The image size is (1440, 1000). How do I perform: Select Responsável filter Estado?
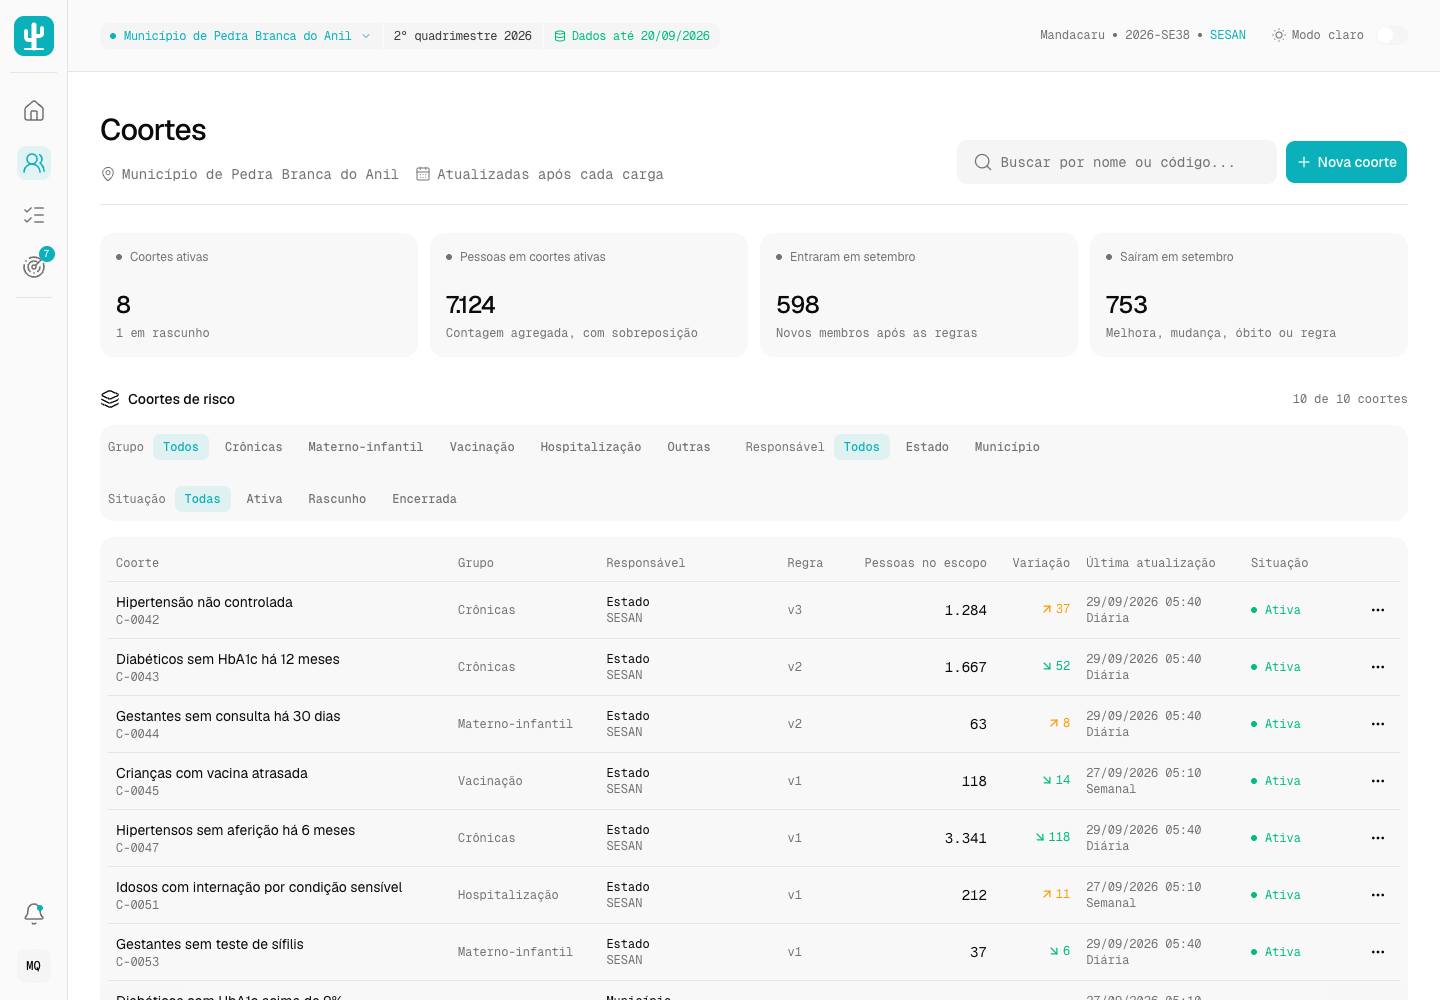coord(928,447)
